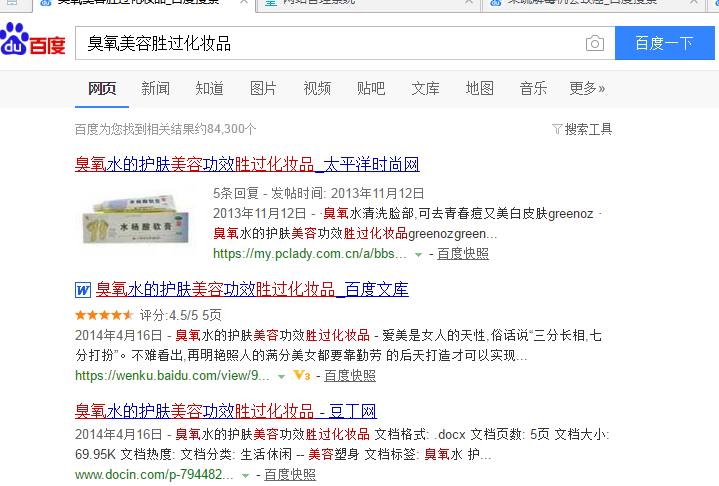Click the text 评分:4.5/5 5页
The image size is (719, 486).
pyautogui.click(x=180, y=315)
